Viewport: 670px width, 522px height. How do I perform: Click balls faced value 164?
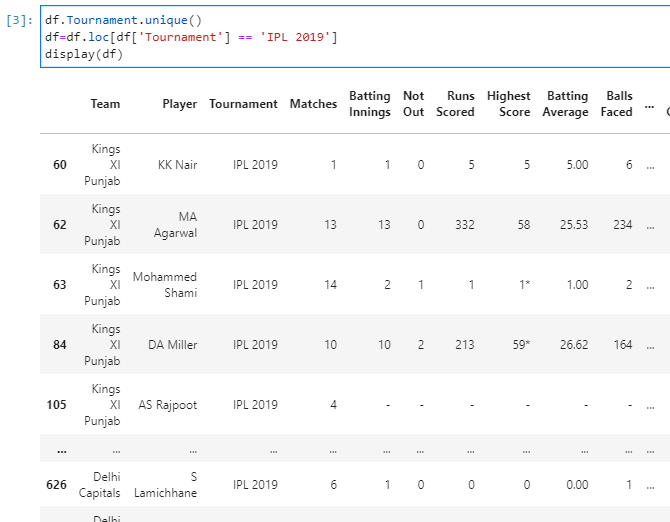pyautogui.click(x=623, y=345)
